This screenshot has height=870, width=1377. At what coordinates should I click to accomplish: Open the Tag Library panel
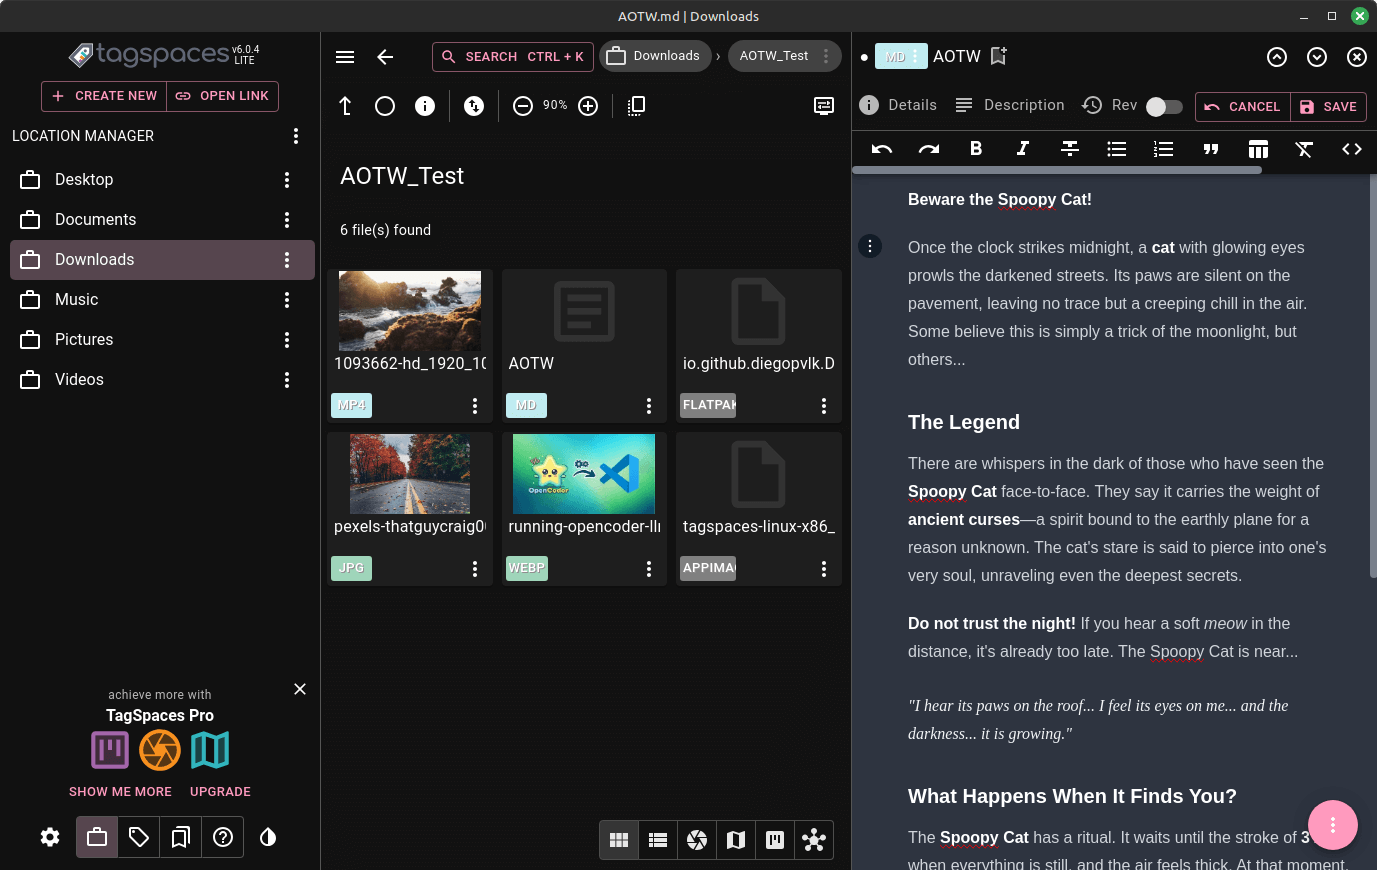click(x=139, y=837)
